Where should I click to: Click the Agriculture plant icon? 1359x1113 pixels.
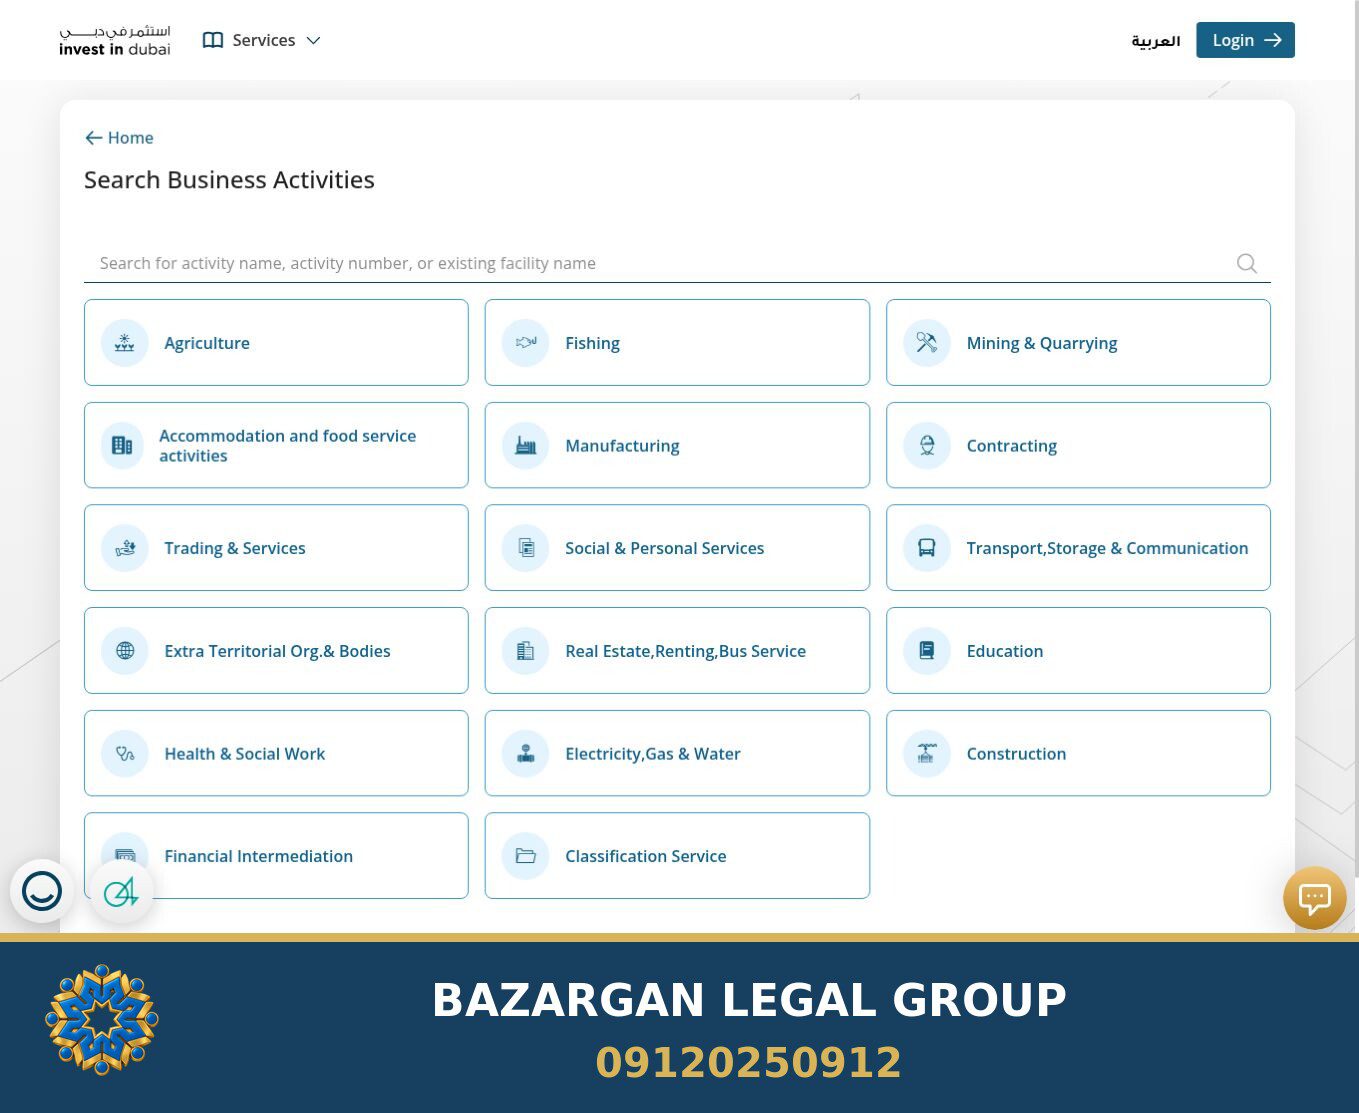click(125, 343)
